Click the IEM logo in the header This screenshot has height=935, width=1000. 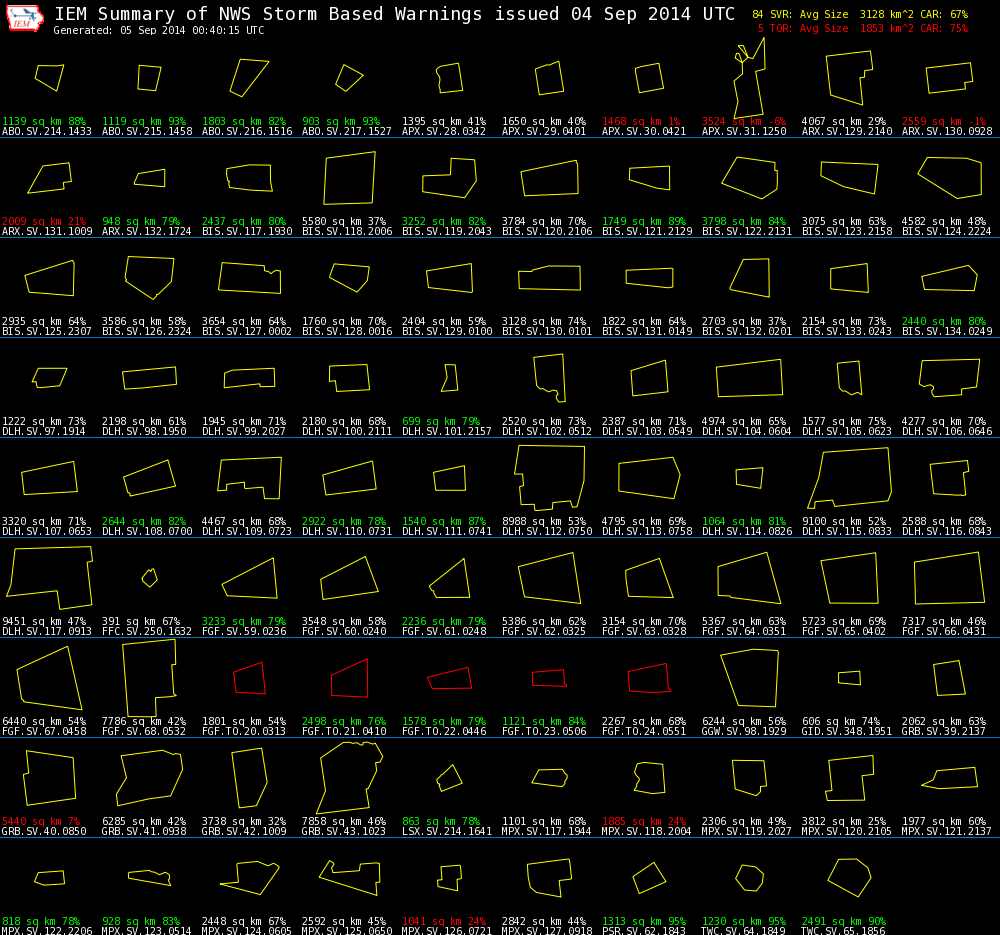pos(25,18)
